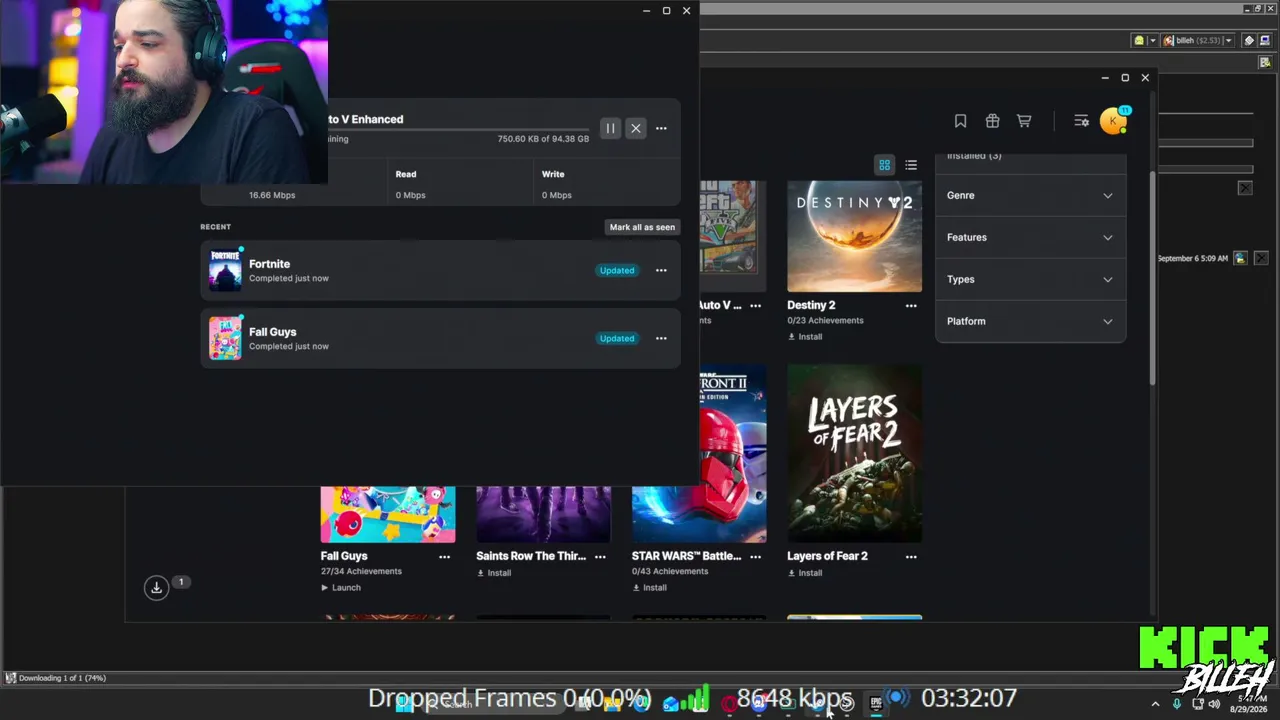Install Layers of Fear 2
This screenshot has width=1280, height=720.
pyautogui.click(x=805, y=573)
